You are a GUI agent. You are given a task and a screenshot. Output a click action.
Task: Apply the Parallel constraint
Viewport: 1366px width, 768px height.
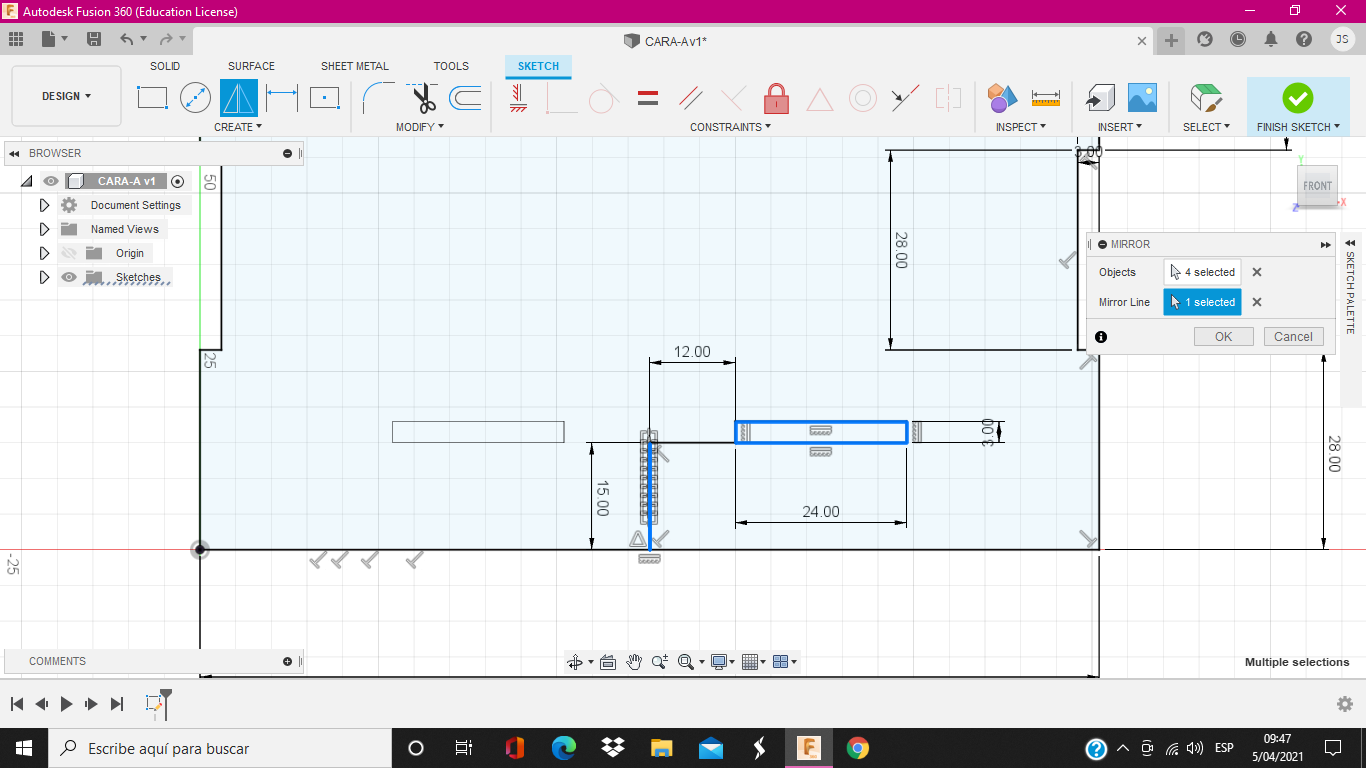point(691,98)
